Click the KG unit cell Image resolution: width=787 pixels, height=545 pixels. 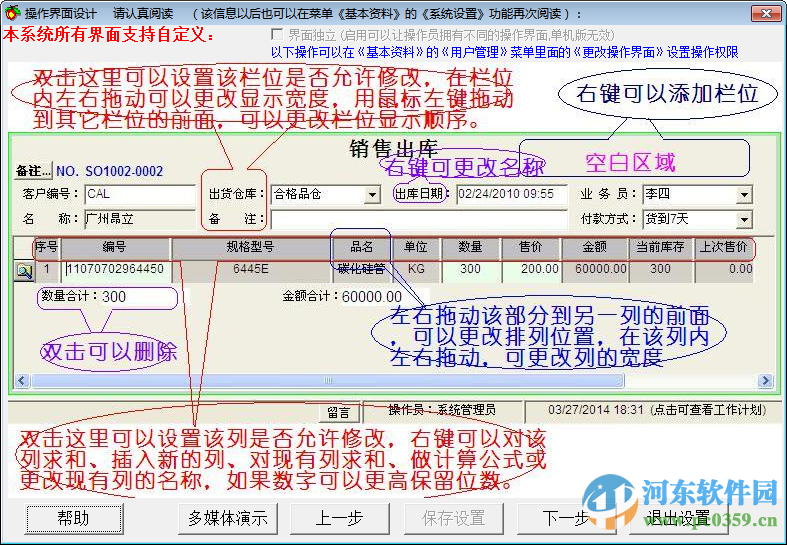[416, 270]
